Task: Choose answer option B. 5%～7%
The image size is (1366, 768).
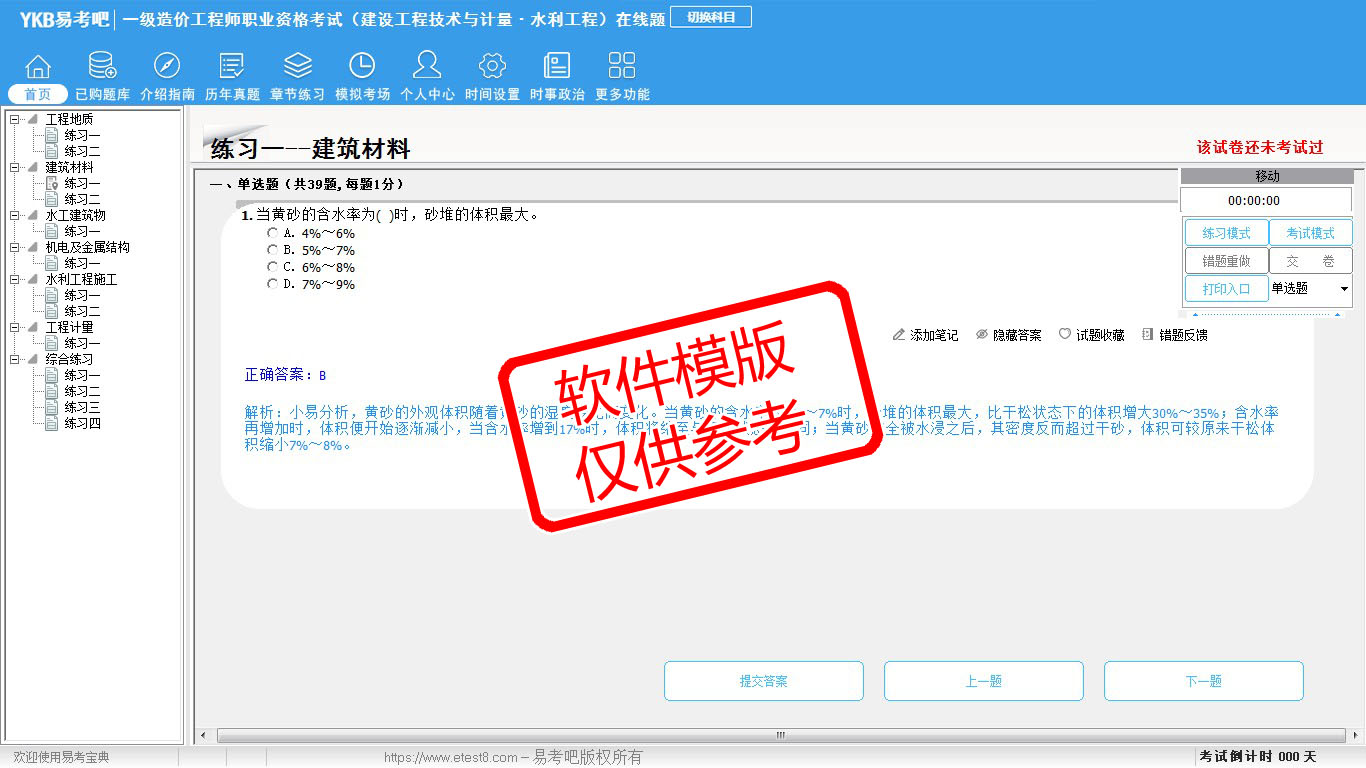Action: click(272, 250)
